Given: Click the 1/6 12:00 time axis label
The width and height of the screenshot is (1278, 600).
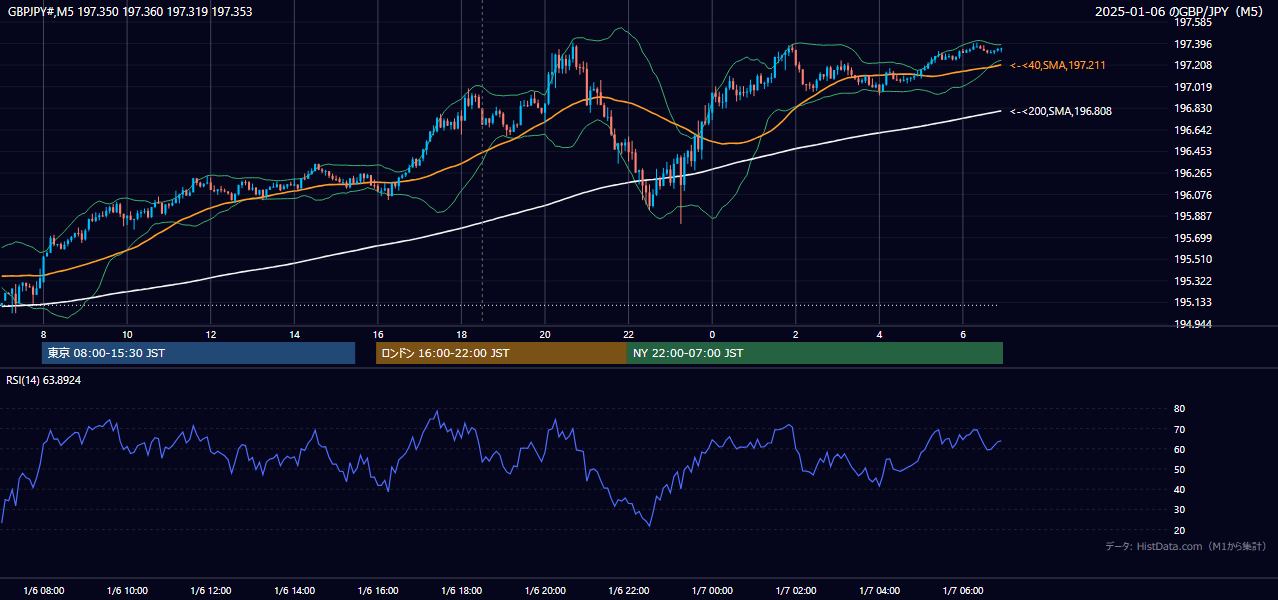Looking at the screenshot, I should tap(211, 590).
